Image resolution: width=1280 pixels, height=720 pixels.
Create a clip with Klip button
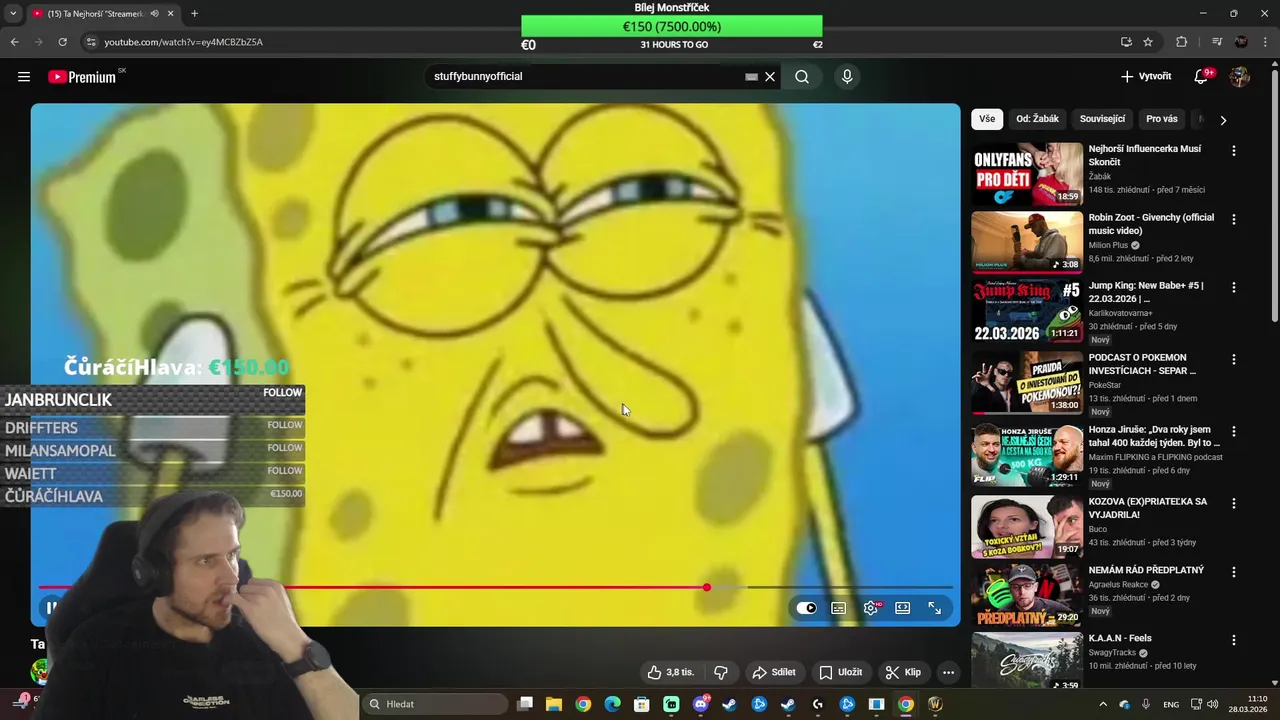click(x=903, y=673)
